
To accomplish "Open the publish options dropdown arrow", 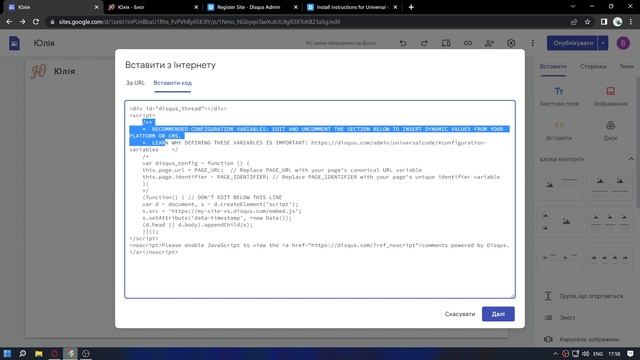I will point(603,43).
